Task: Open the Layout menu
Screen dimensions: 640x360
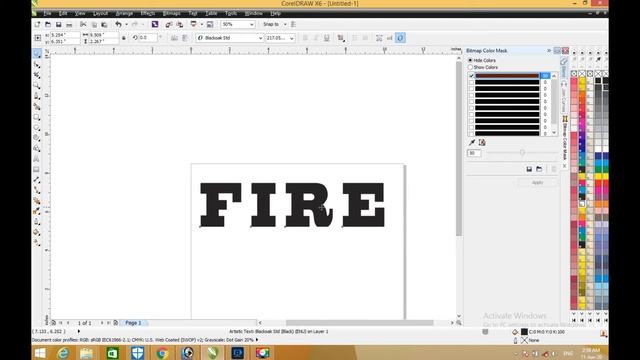Action: [100, 13]
